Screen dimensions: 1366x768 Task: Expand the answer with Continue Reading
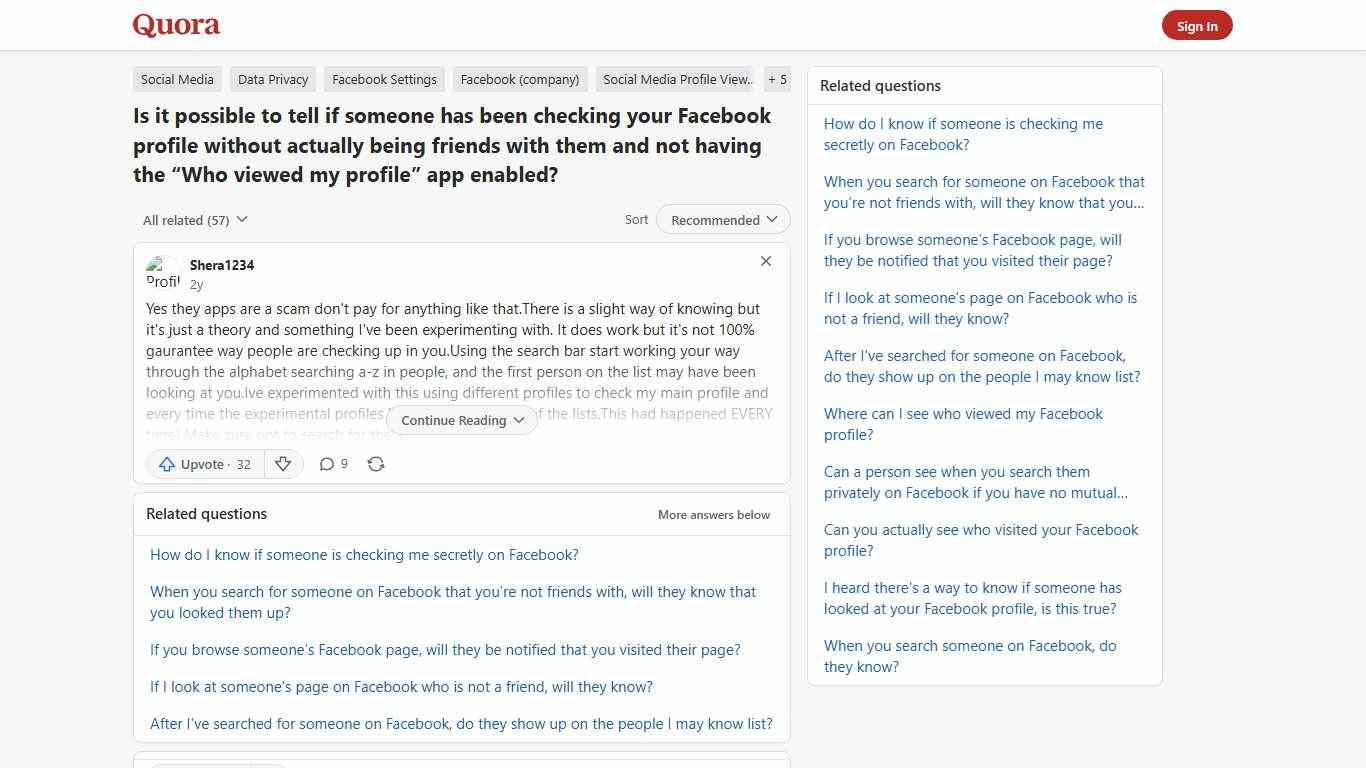coord(461,420)
